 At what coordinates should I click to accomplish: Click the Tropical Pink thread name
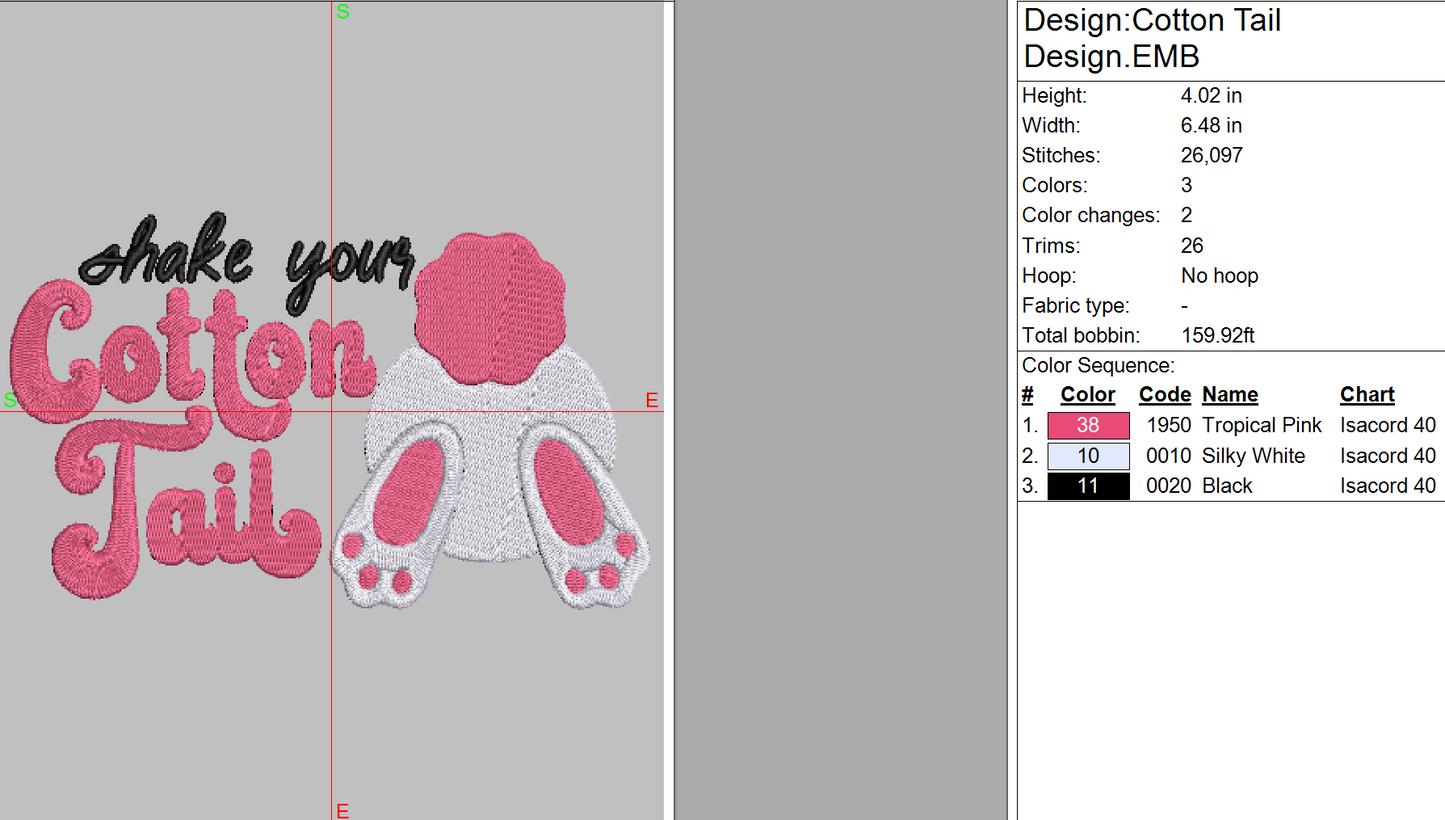pos(1262,426)
